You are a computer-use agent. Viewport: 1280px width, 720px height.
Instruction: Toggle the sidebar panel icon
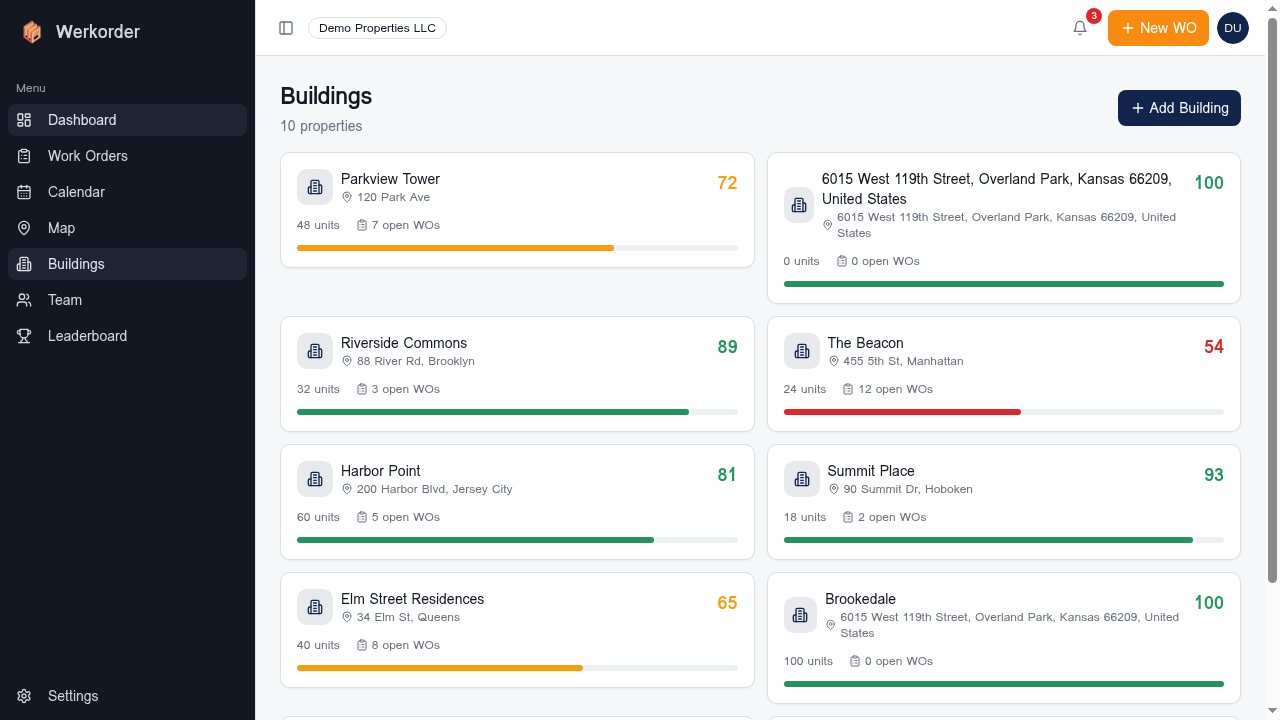click(x=286, y=28)
